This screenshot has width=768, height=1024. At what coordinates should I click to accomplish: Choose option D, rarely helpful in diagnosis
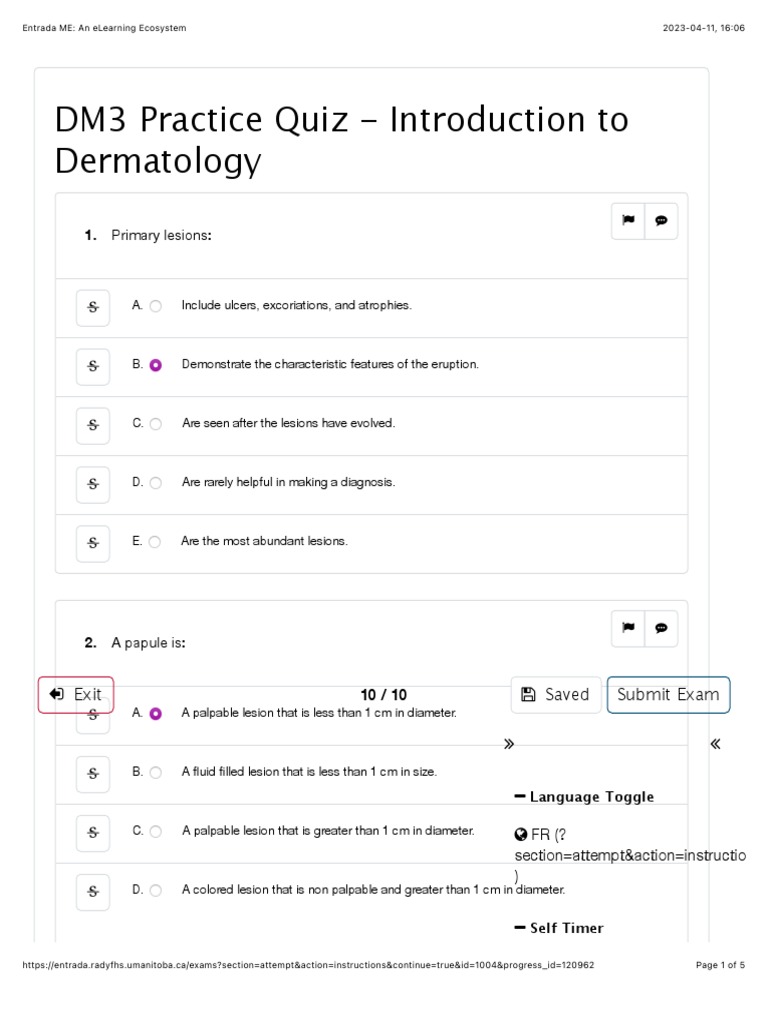(155, 483)
